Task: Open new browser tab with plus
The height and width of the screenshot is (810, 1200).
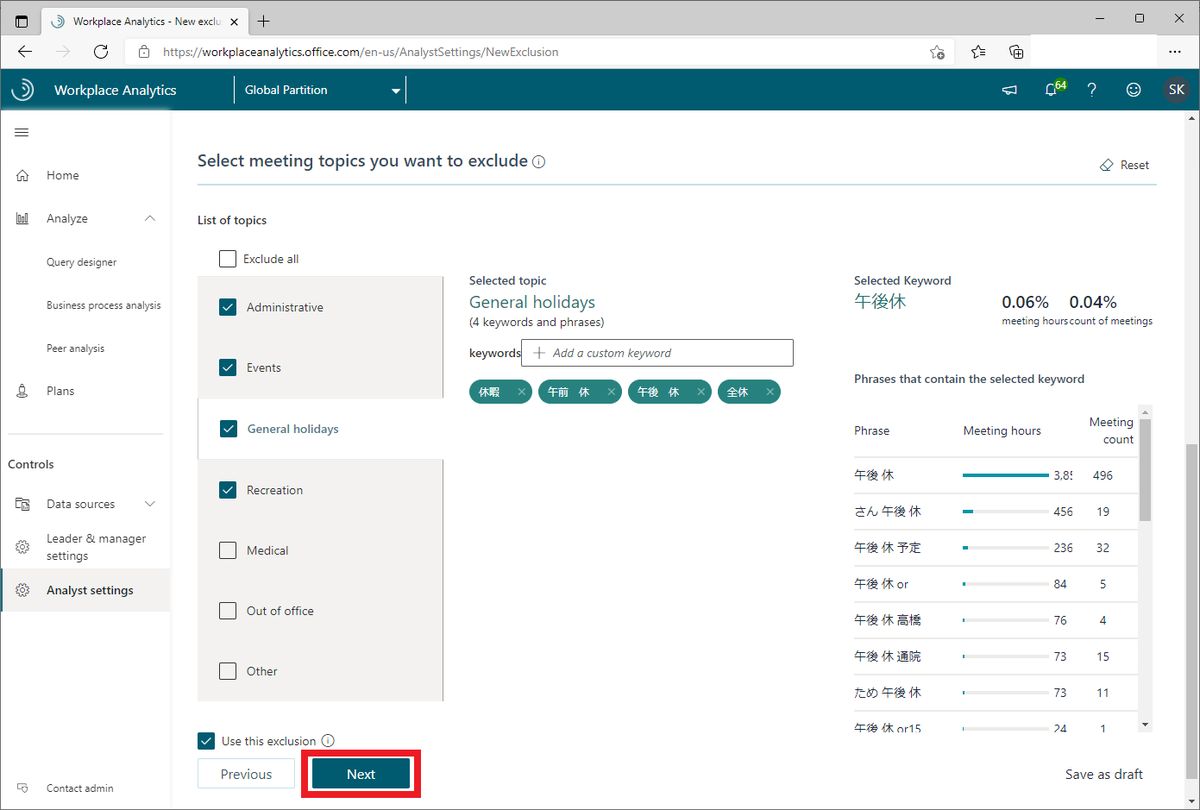Action: 263,20
